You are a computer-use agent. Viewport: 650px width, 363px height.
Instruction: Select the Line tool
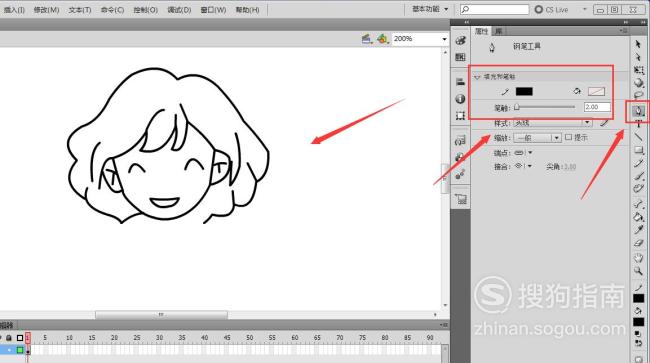coord(638,136)
